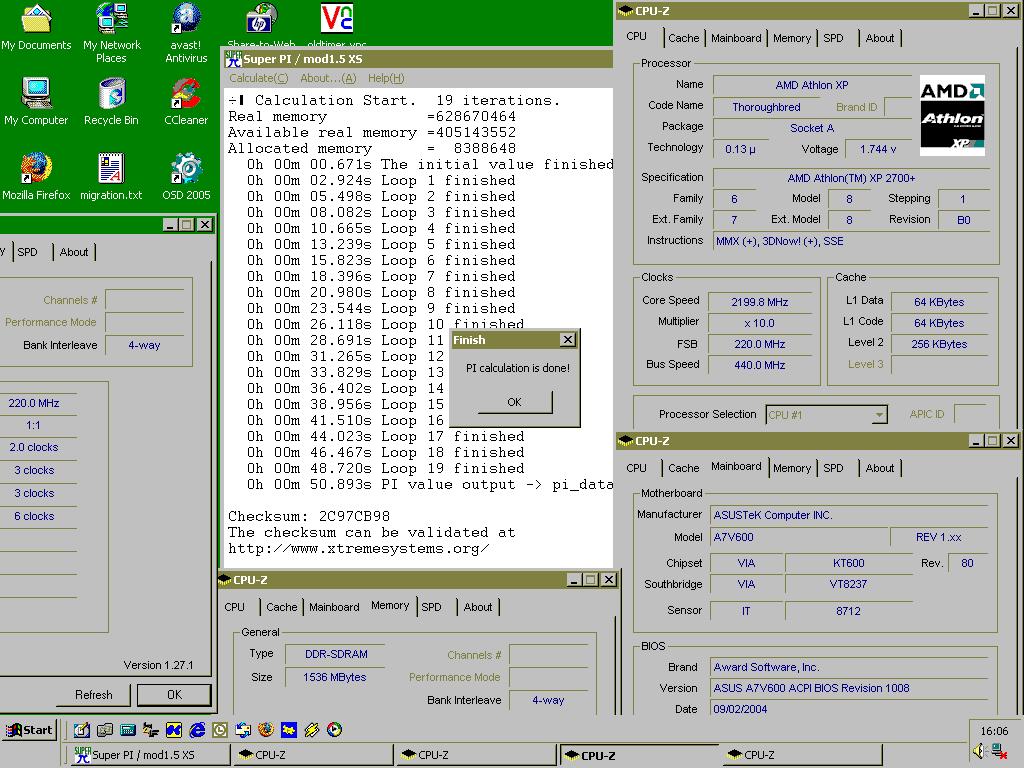Viewport: 1024px width, 768px height.
Task: Click the Specification field AMD Athlon(TM) XP 2700+
Action: (851, 178)
